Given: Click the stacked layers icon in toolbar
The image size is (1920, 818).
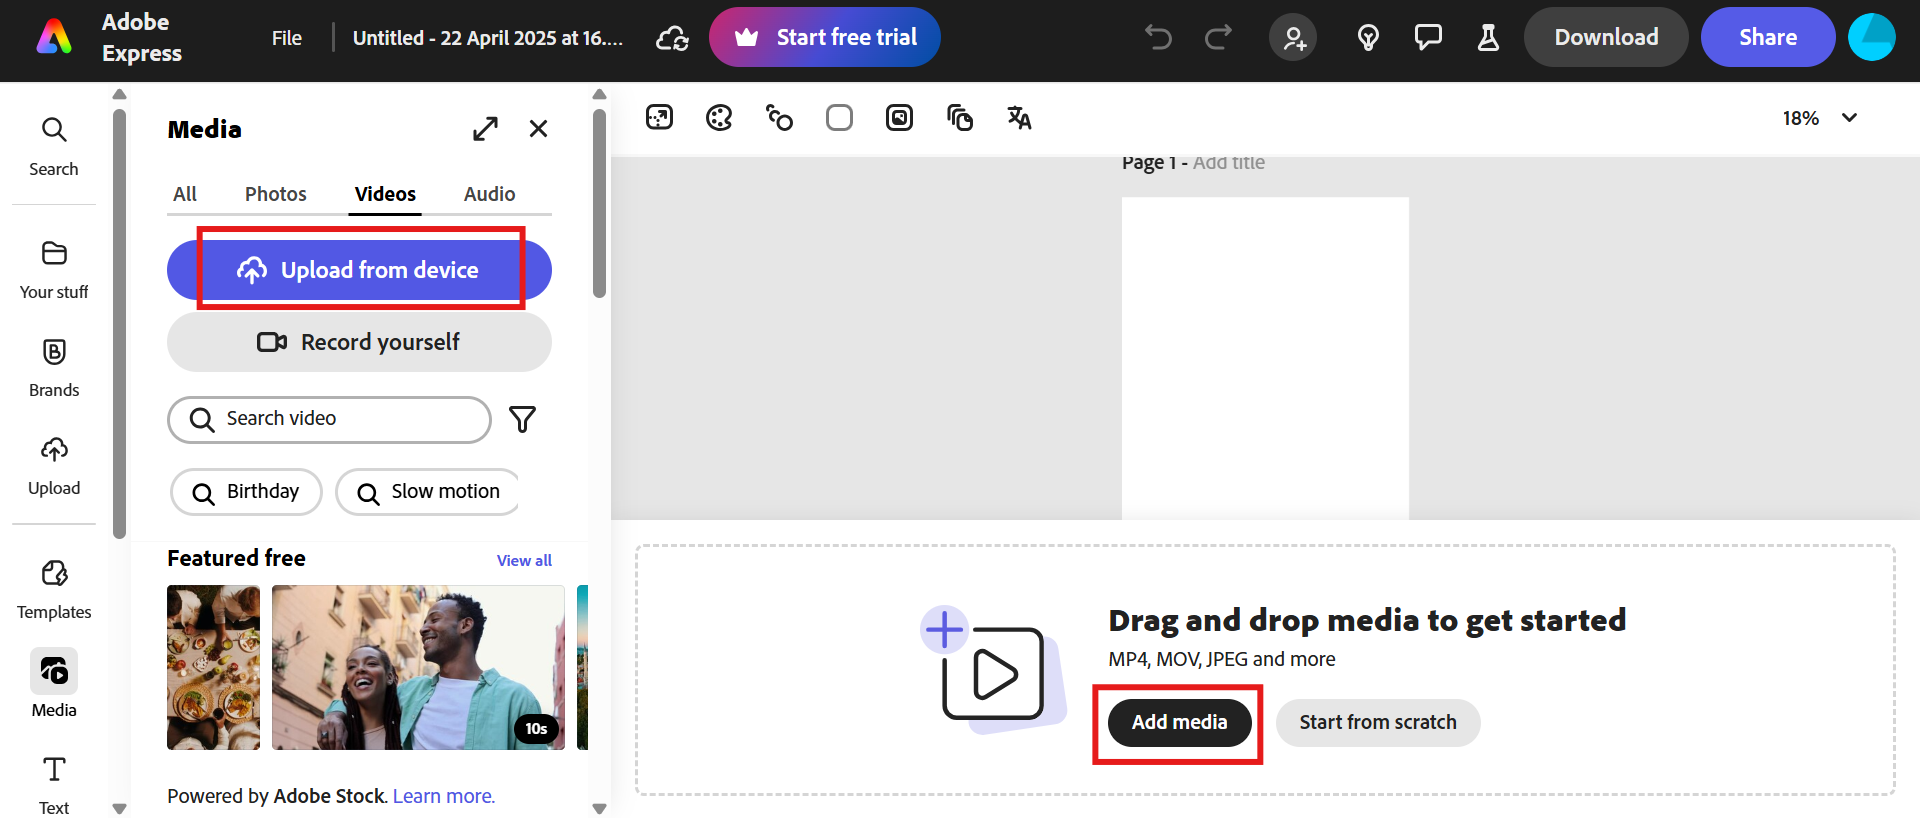Looking at the screenshot, I should click(960, 118).
